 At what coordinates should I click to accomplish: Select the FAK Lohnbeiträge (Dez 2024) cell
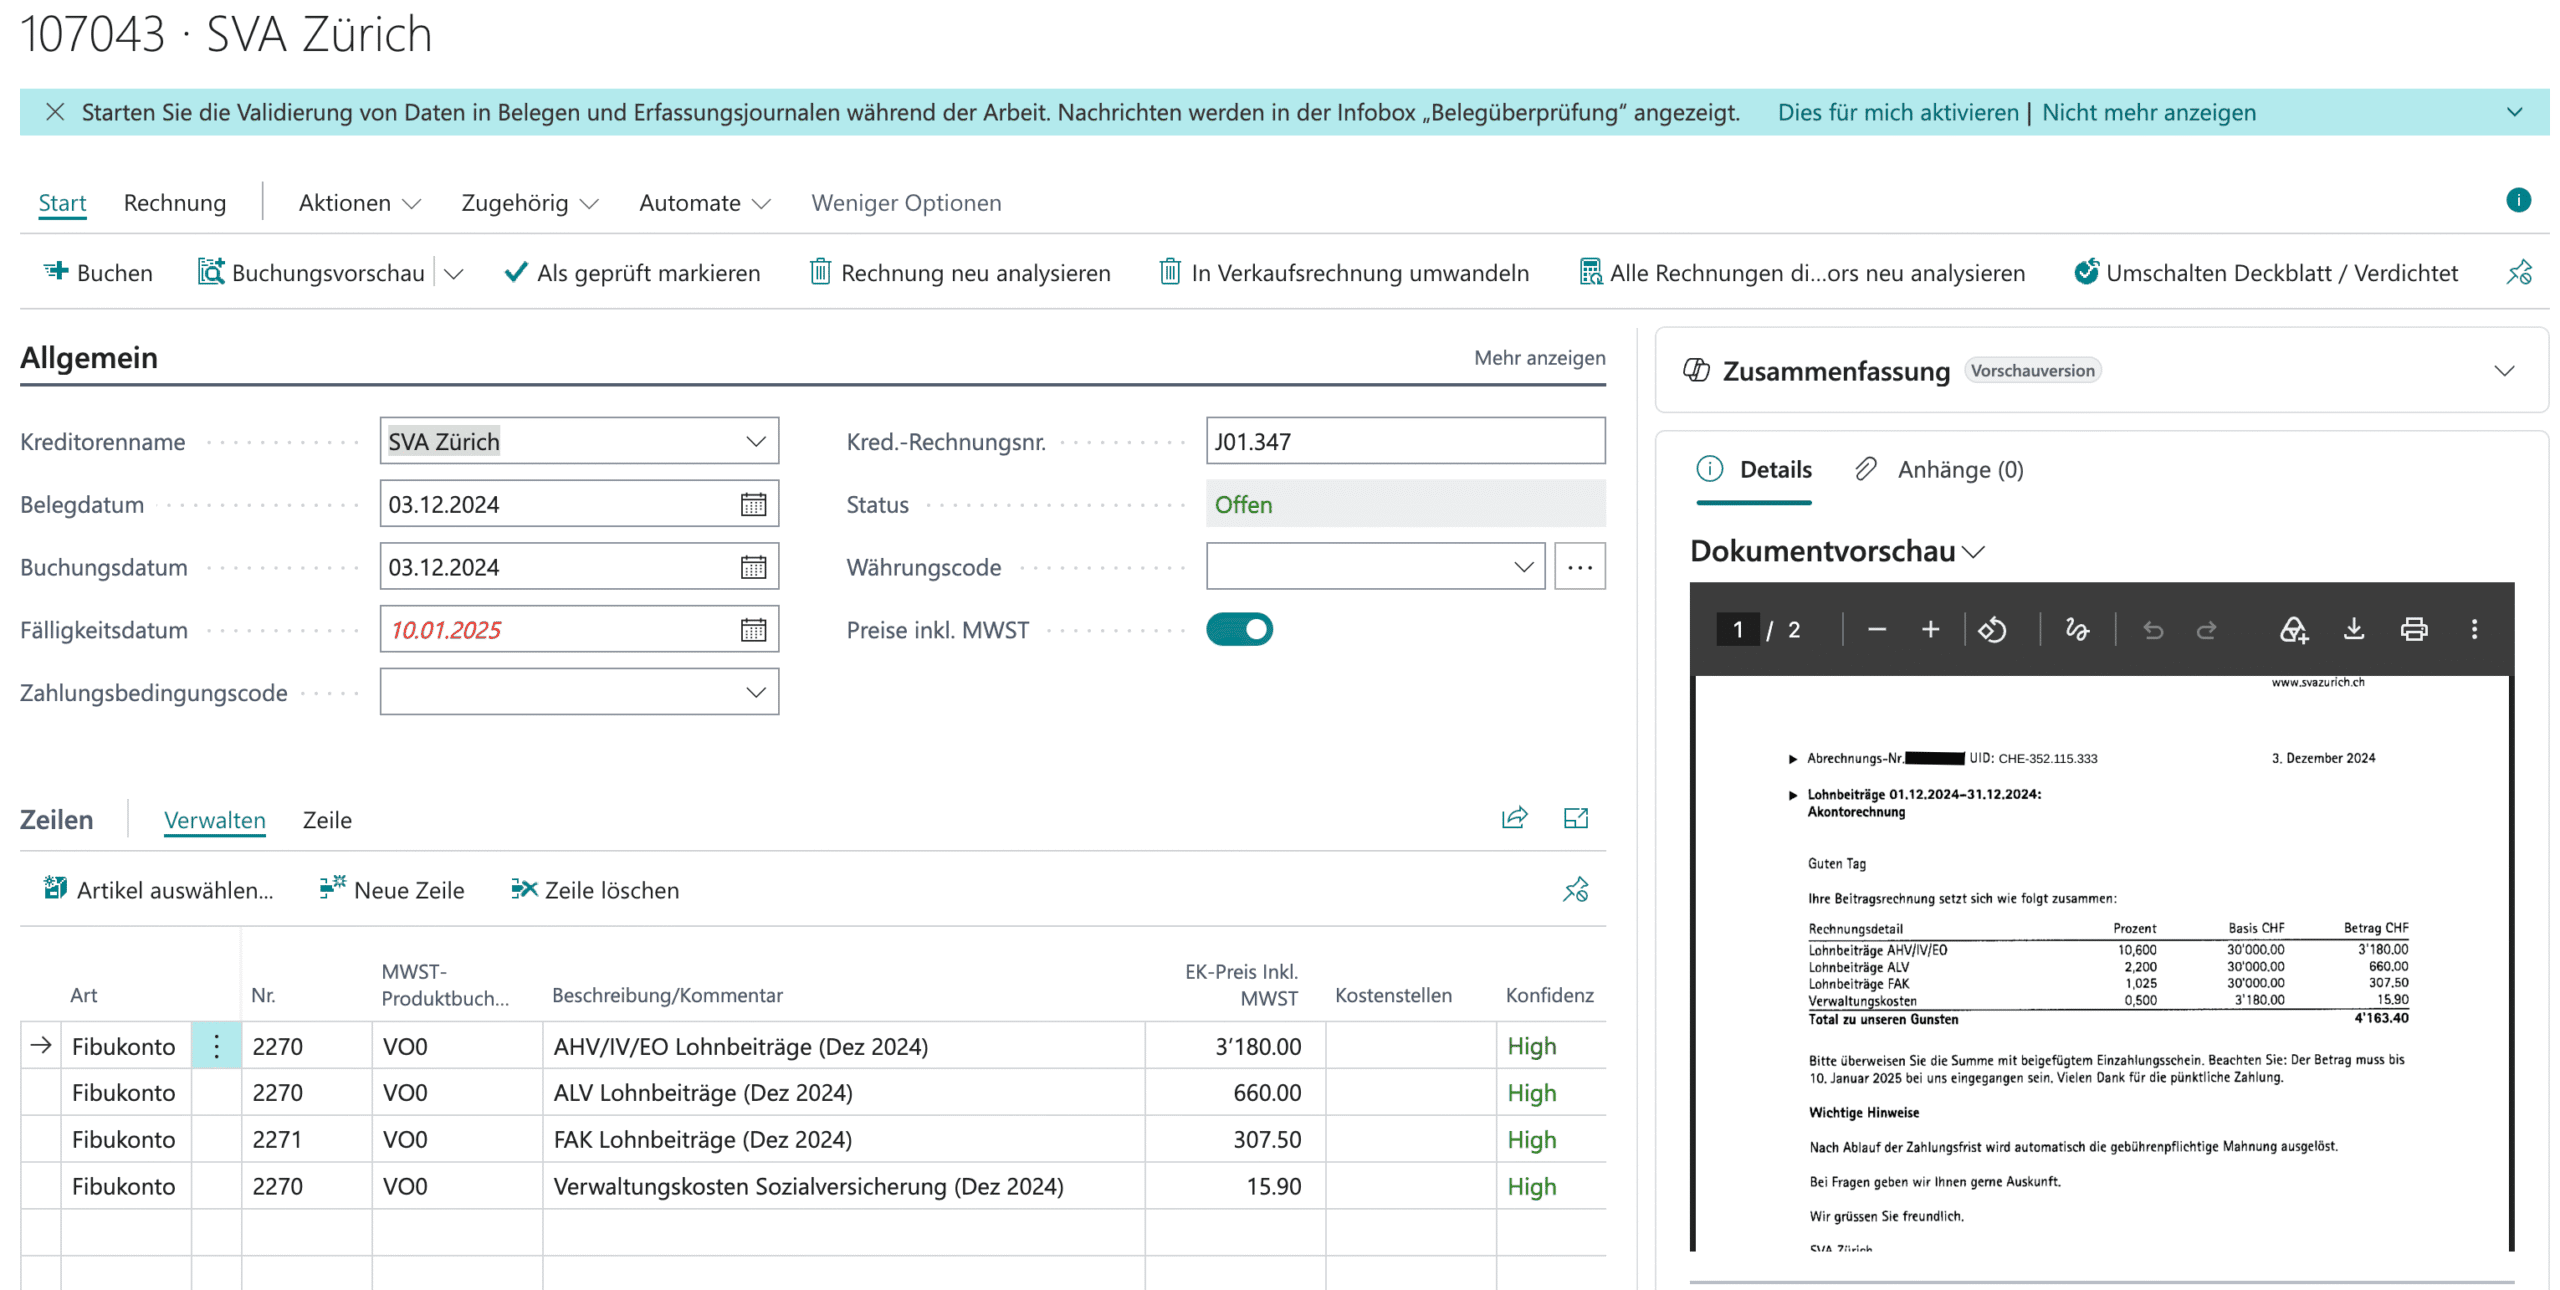point(843,1140)
